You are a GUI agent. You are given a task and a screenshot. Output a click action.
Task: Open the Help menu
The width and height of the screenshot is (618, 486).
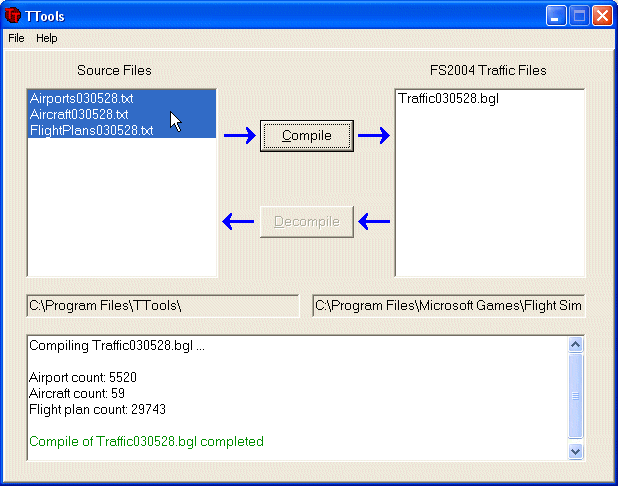(47, 38)
